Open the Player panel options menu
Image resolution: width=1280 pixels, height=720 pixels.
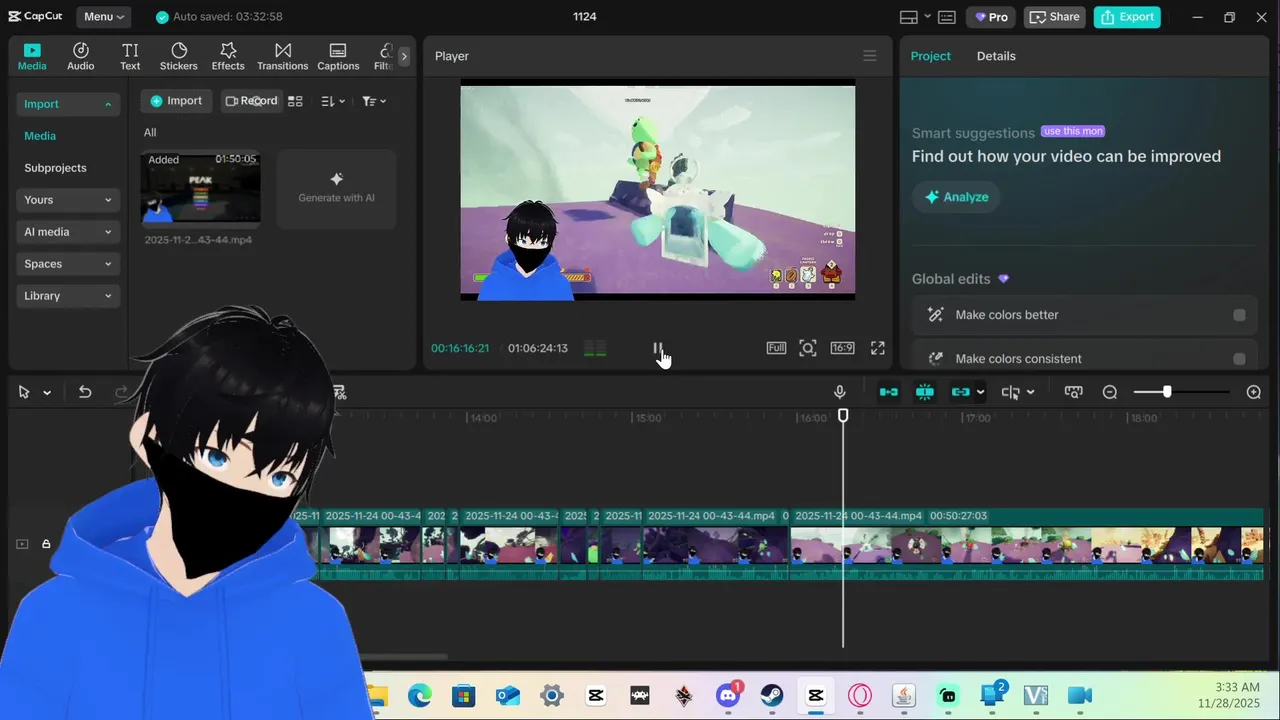point(870,56)
